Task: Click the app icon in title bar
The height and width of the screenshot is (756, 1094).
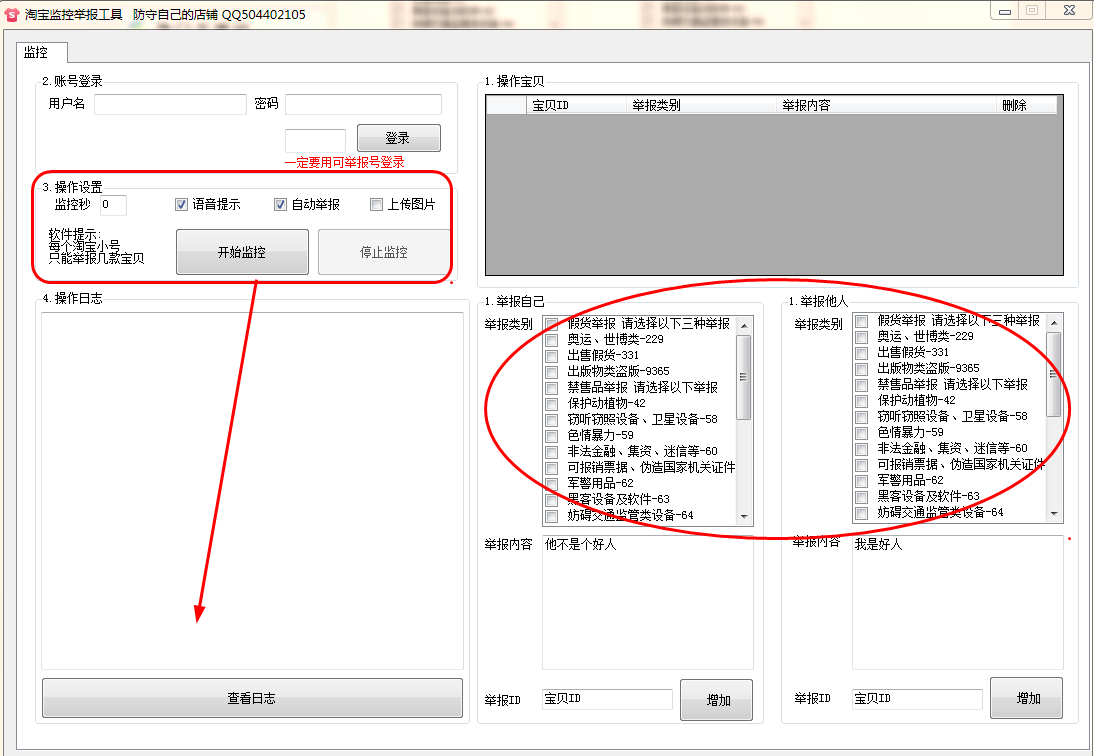Action: 12,14
